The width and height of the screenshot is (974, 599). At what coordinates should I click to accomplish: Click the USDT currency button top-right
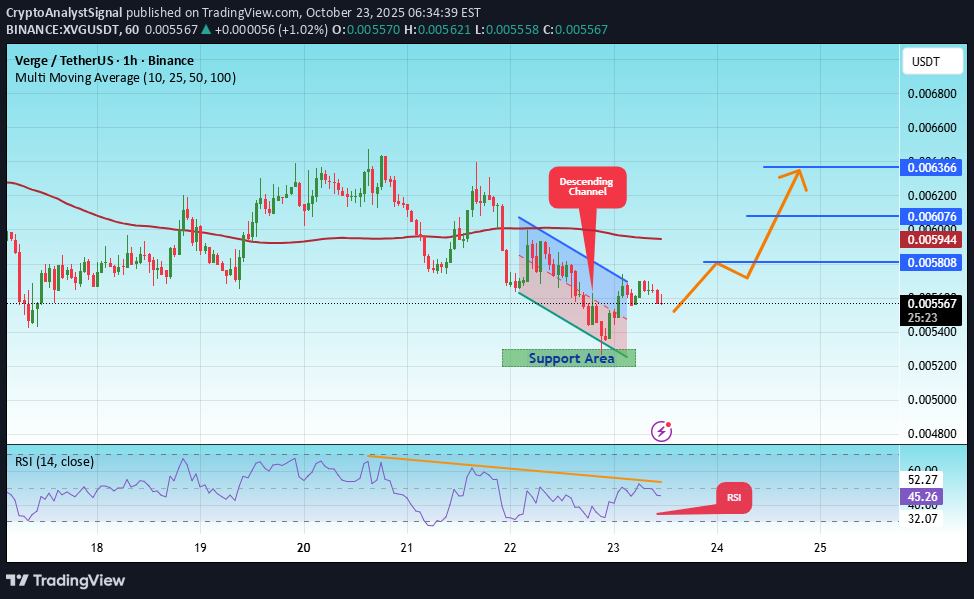click(932, 61)
